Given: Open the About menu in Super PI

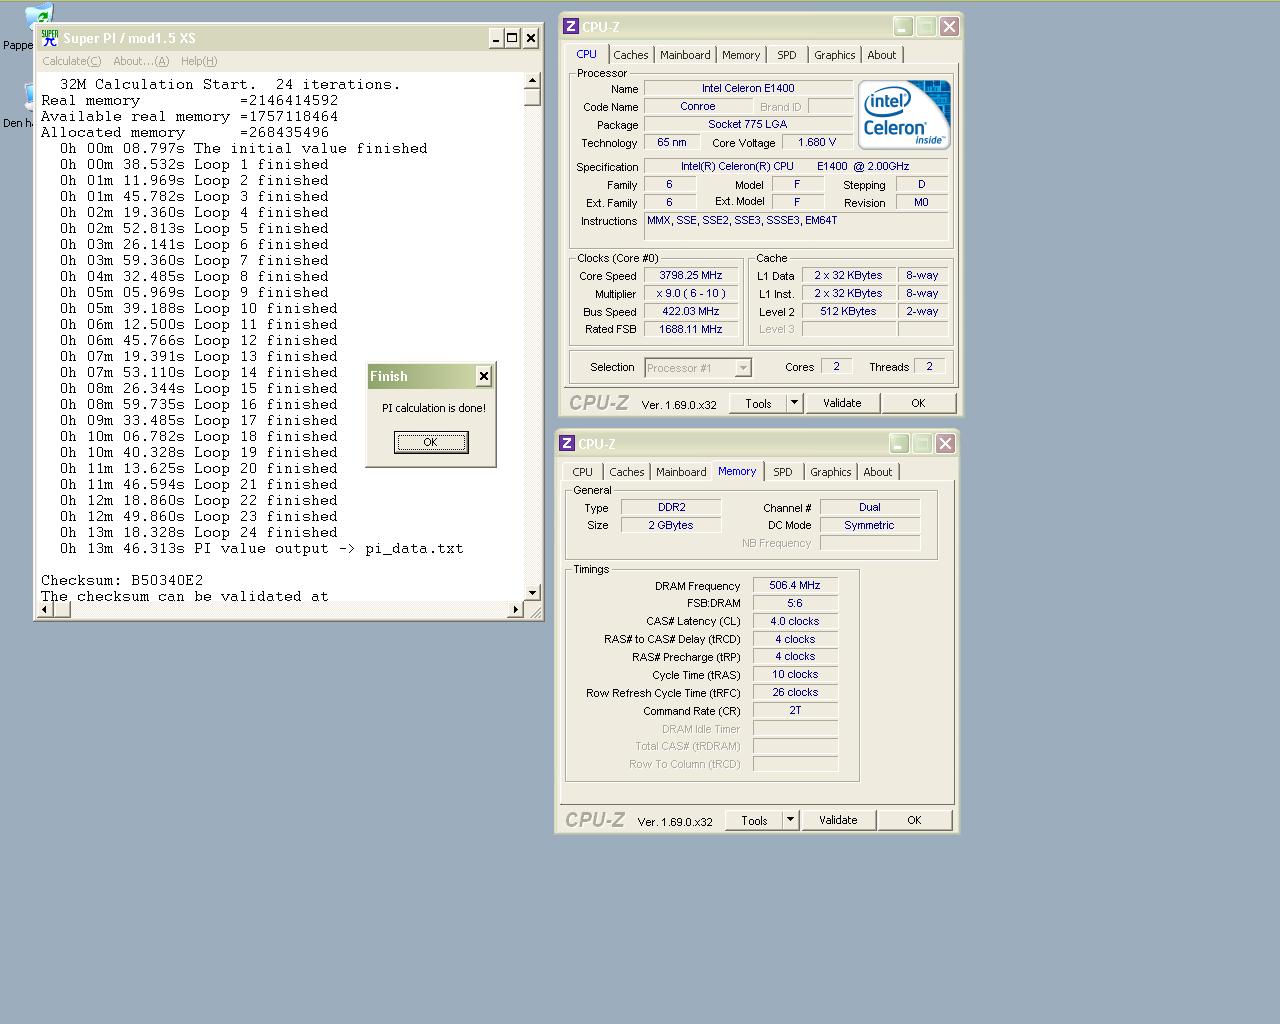Looking at the screenshot, I should pyautogui.click(x=141, y=61).
